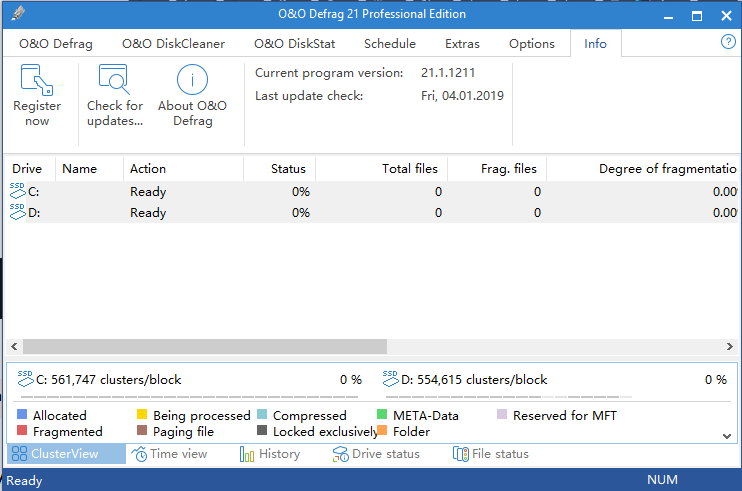Click the D: cluster block bar
The image size is (742, 491).
coord(509,397)
